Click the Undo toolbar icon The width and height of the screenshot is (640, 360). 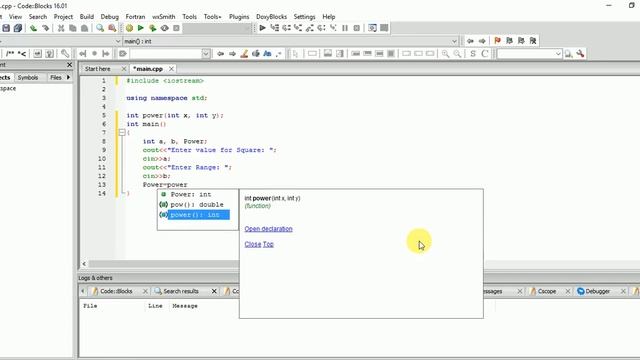(33, 28)
